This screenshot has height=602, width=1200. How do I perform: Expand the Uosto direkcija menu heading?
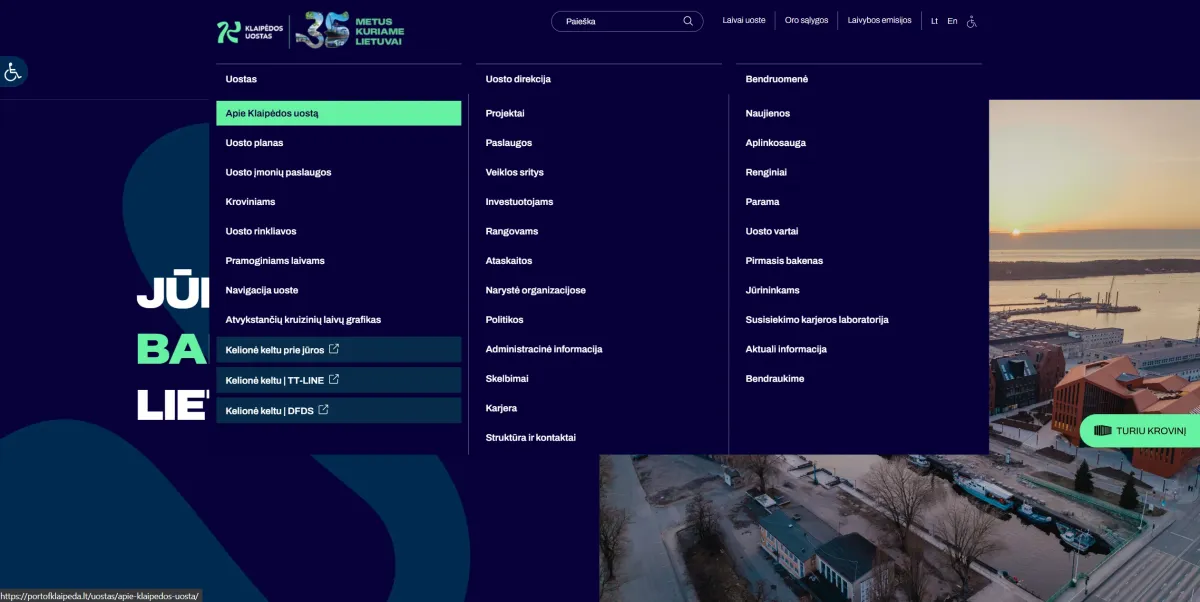(x=518, y=79)
